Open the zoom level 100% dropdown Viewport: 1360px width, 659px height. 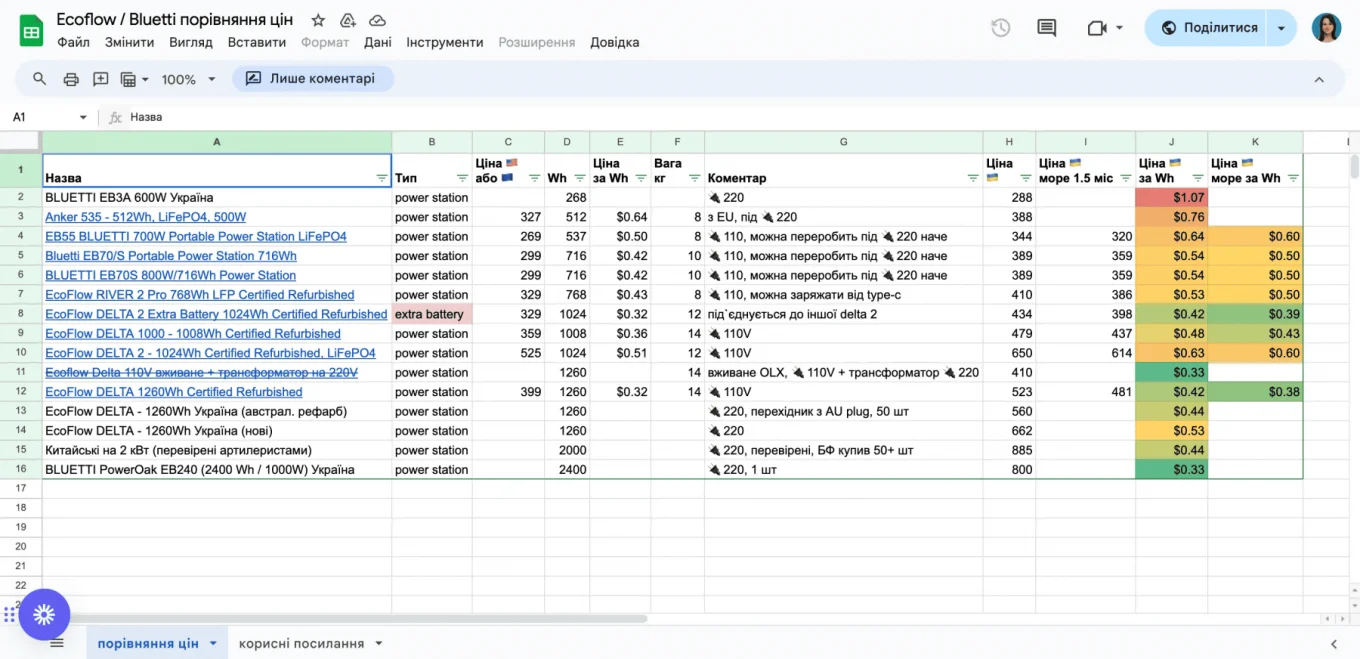189,79
